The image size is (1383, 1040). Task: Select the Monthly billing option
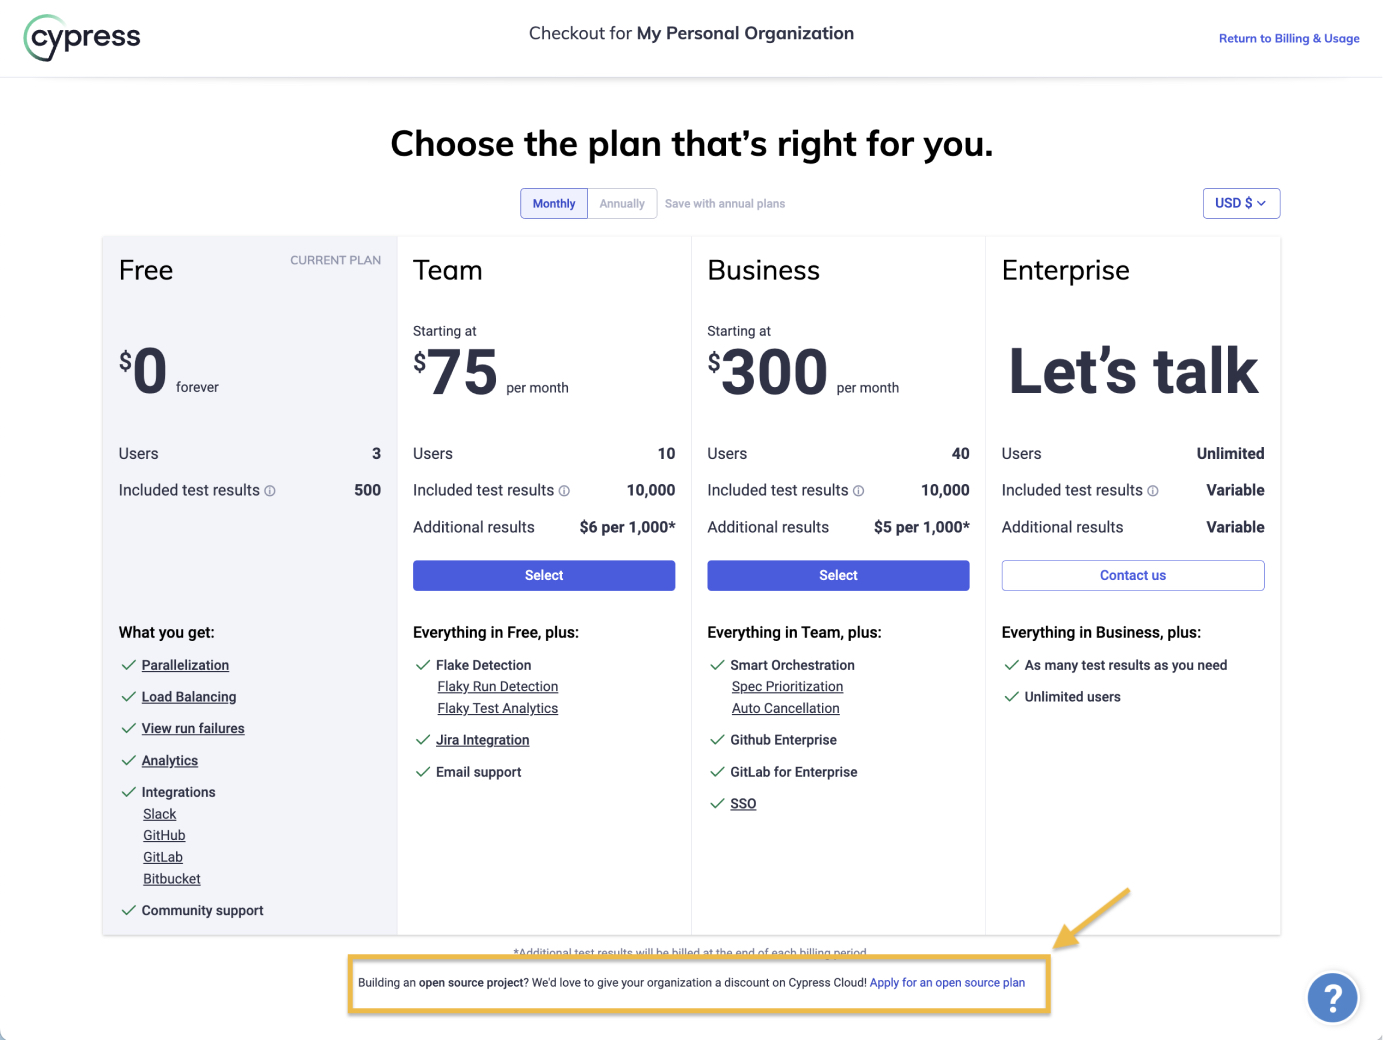pyautogui.click(x=553, y=203)
